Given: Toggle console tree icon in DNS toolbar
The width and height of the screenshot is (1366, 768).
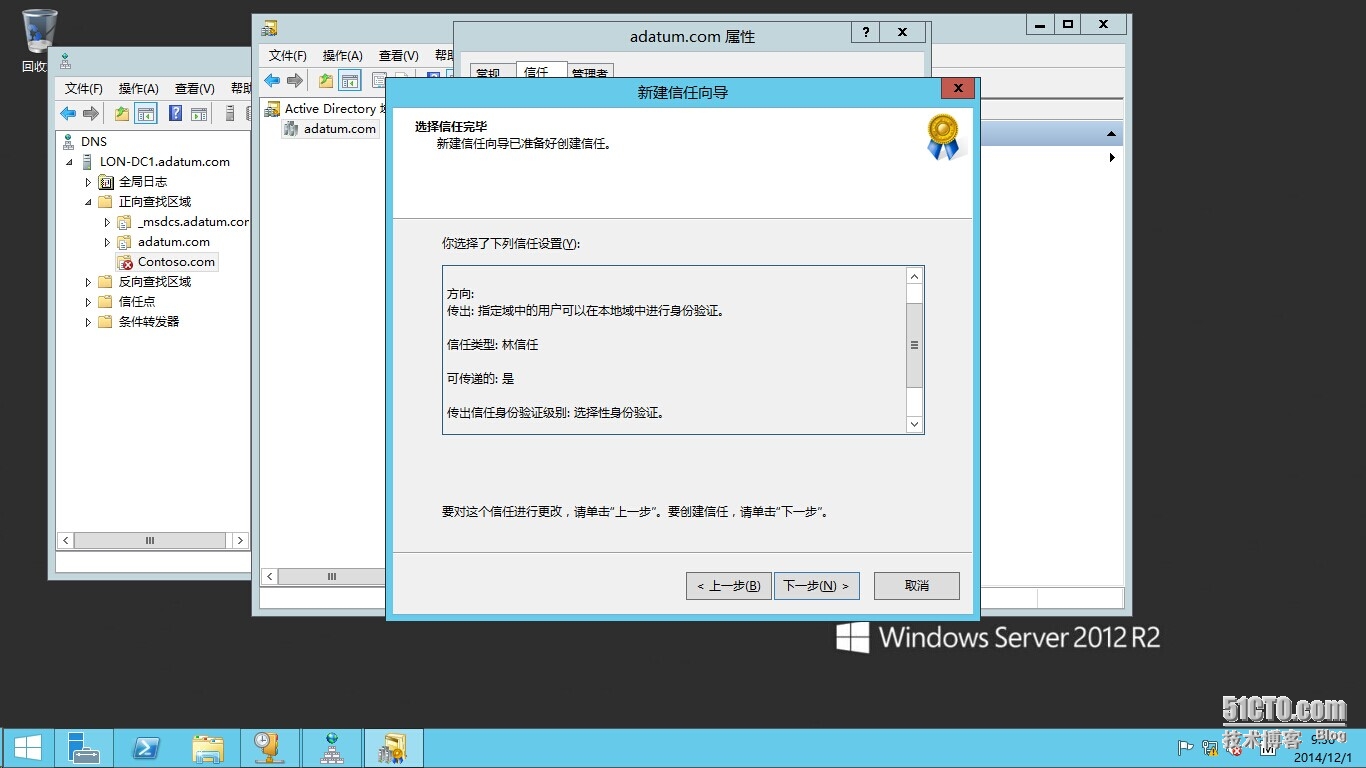Looking at the screenshot, I should (146, 114).
